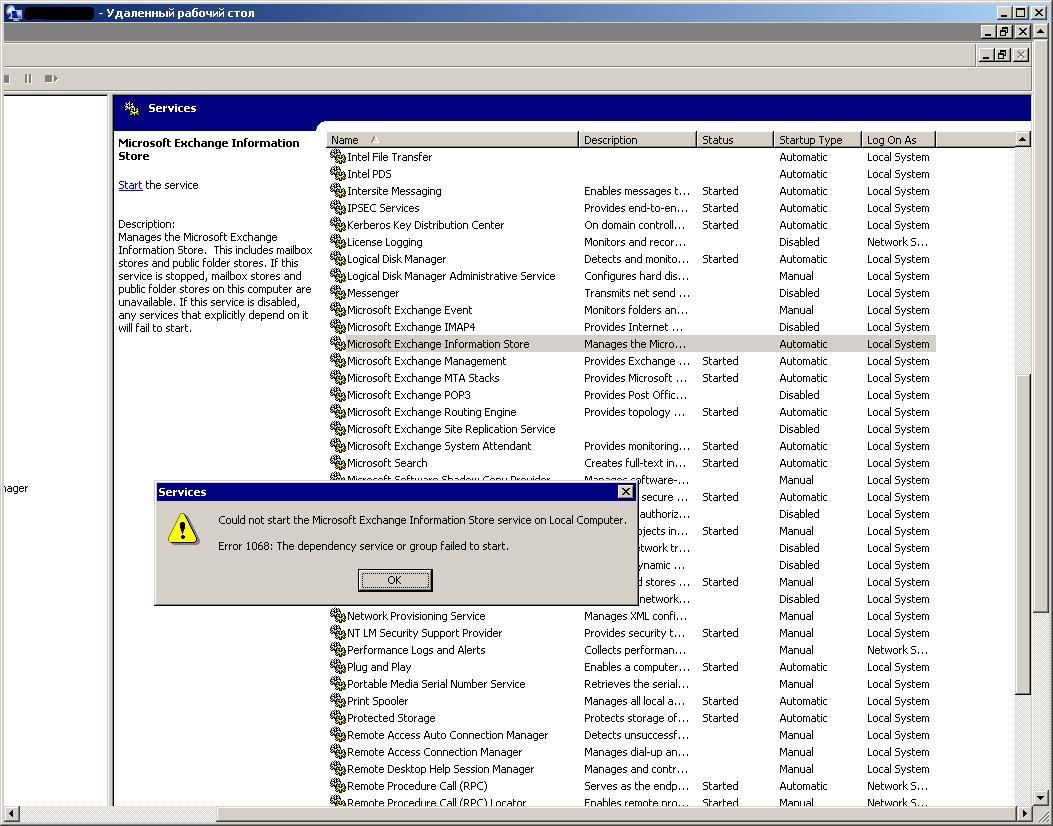Click the Print Spooler service icon
The height and width of the screenshot is (826, 1053).
point(337,700)
